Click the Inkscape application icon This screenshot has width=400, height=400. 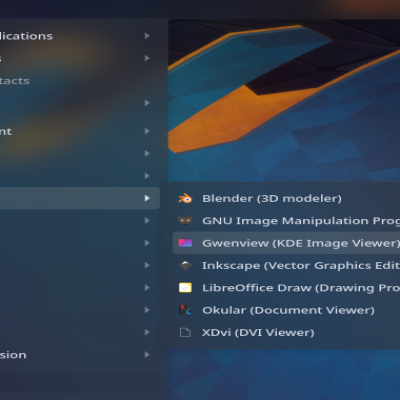(x=185, y=265)
